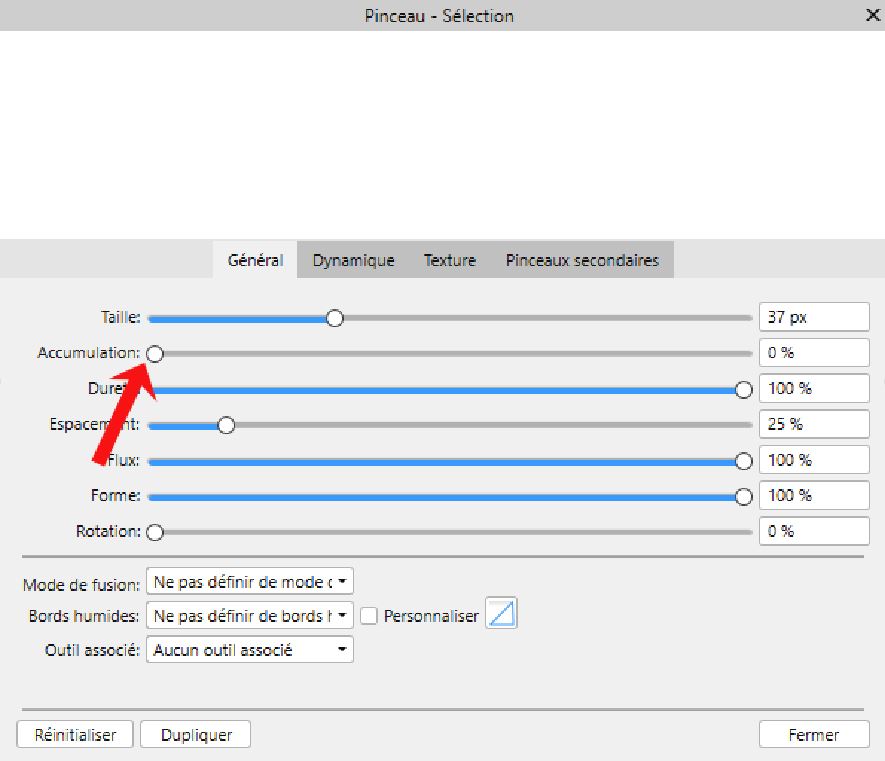Click the Dureté value field
Screen dimensions: 885x761
pyautogui.click(x=814, y=388)
